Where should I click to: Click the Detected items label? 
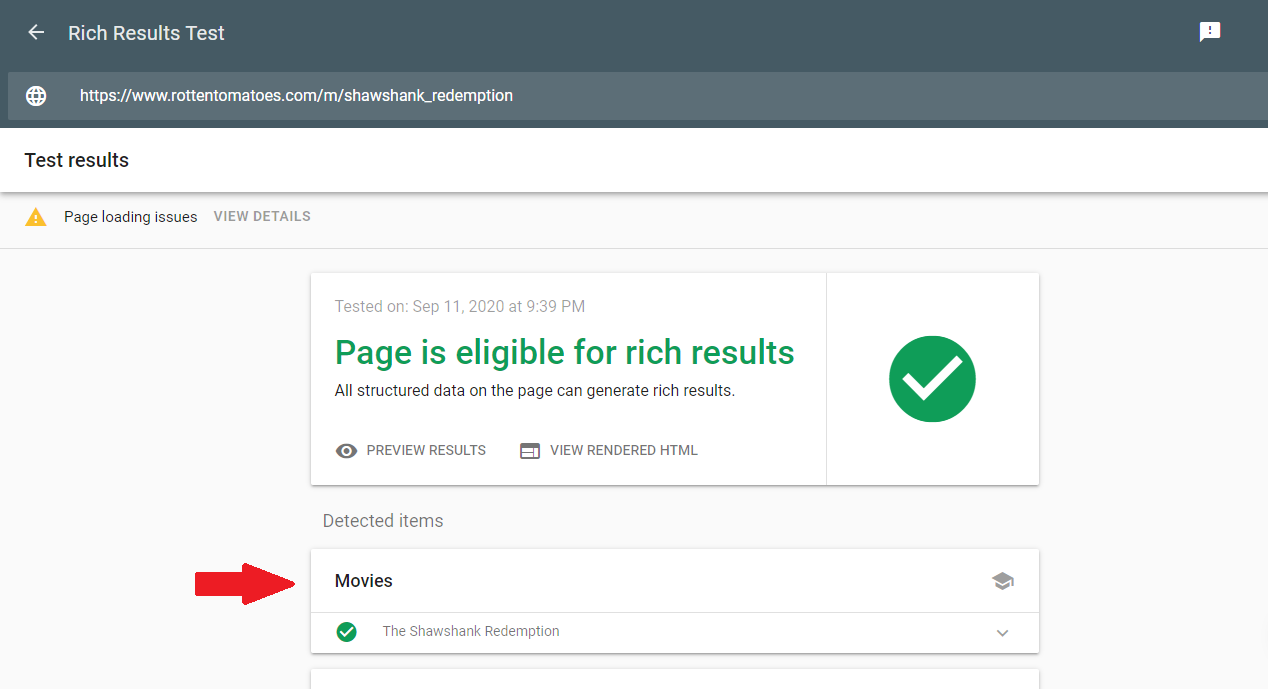click(x=383, y=521)
